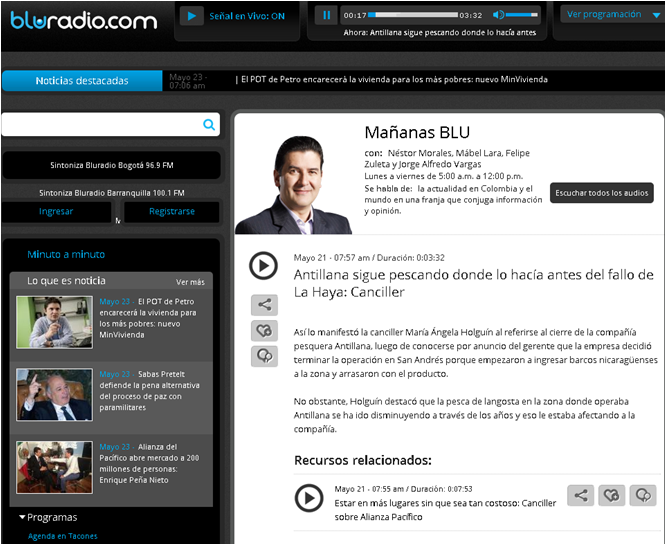Click the Lo que es noticia header
The image size is (666, 545).
click(66, 281)
